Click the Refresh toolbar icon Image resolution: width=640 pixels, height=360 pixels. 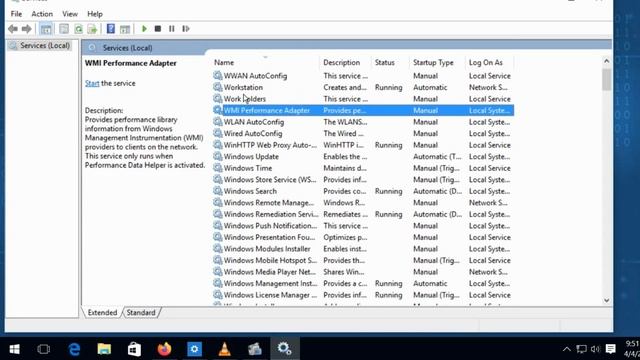pos(78,29)
